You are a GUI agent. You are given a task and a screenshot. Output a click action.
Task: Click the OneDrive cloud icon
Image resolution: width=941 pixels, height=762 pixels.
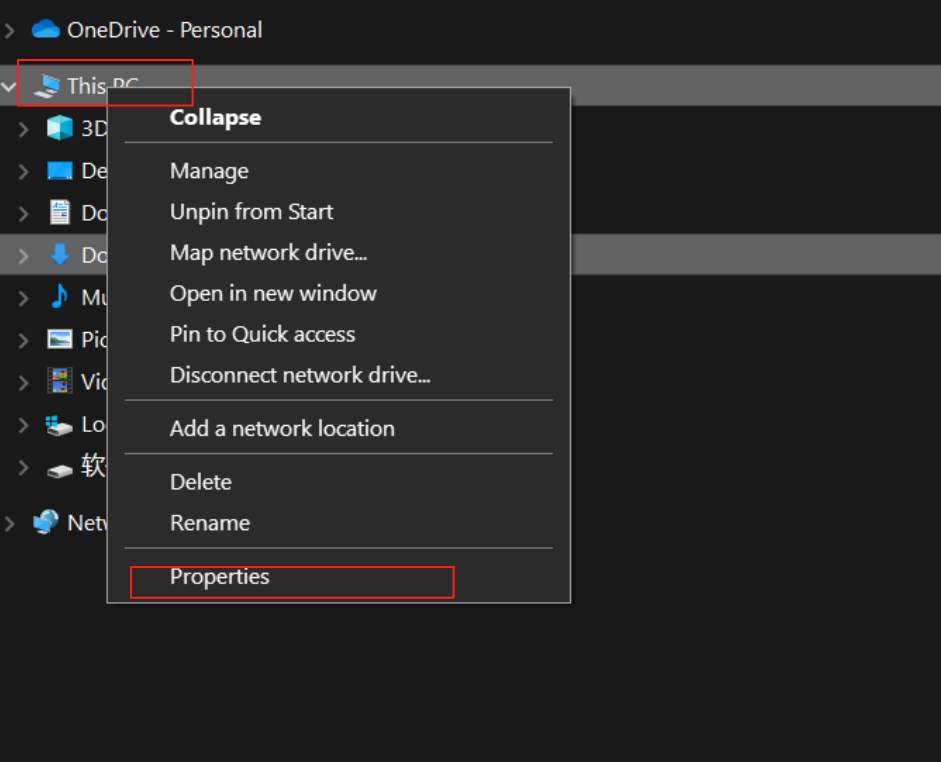tap(44, 29)
